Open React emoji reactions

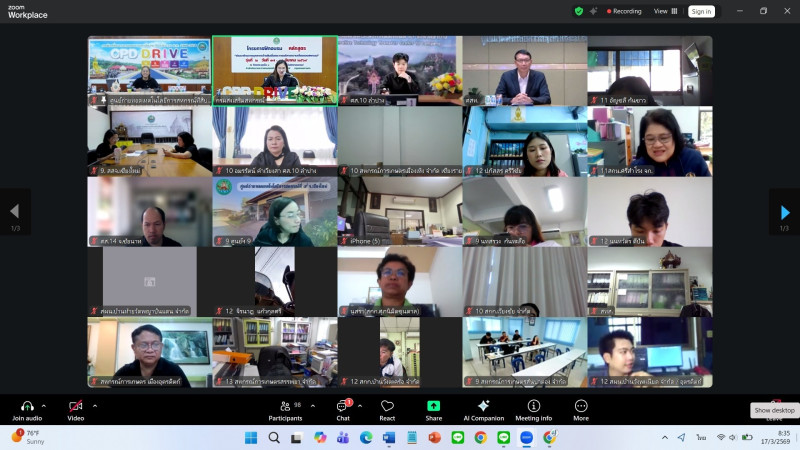(x=387, y=406)
